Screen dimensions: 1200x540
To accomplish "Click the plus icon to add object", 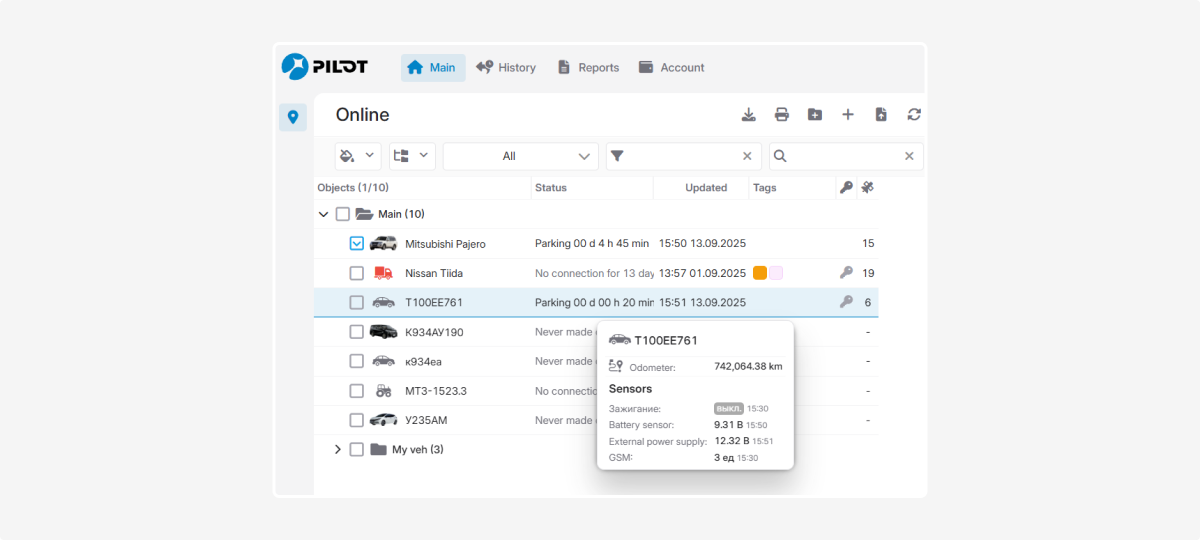I will pos(848,115).
